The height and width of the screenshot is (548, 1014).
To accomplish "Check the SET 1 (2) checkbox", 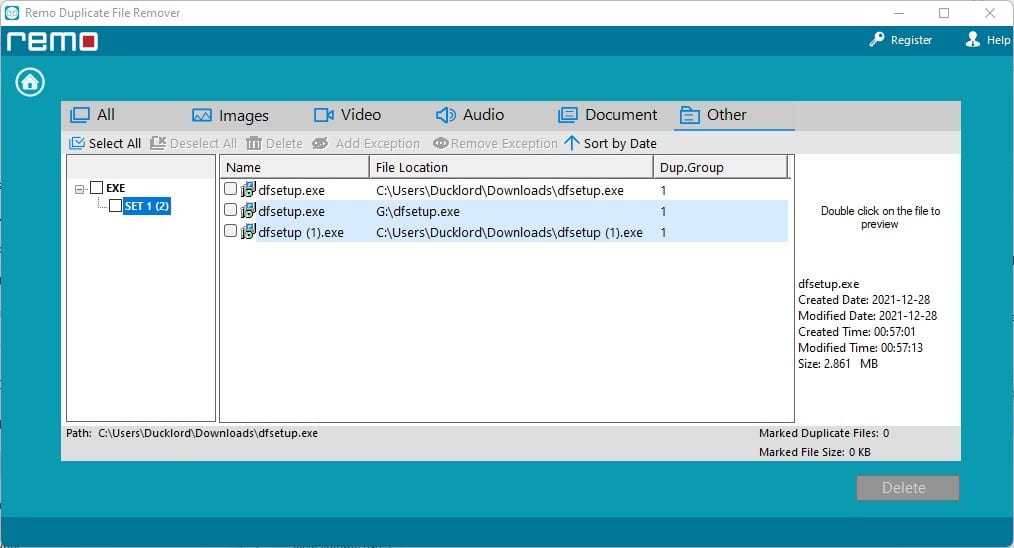I will click(115, 206).
